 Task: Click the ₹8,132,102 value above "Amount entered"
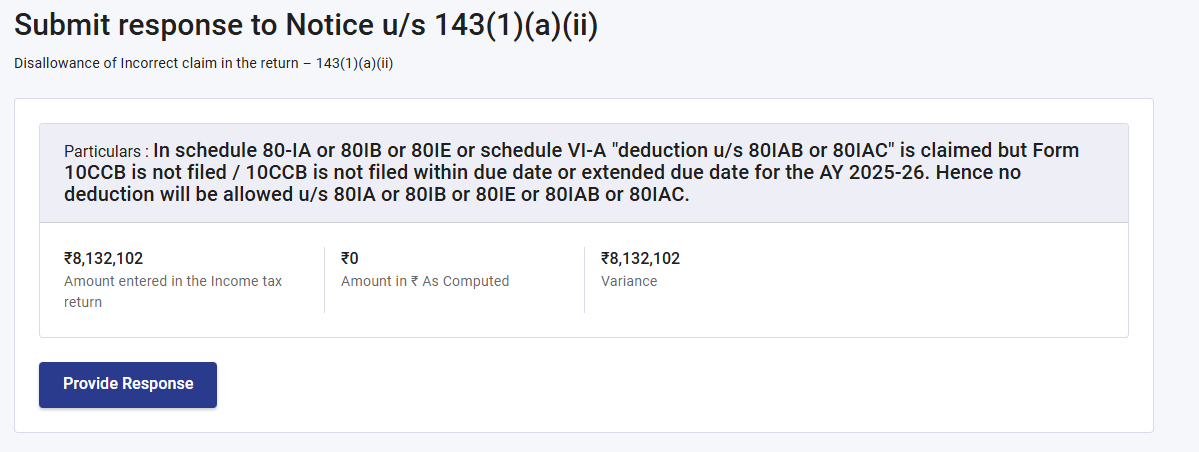[x=103, y=258]
